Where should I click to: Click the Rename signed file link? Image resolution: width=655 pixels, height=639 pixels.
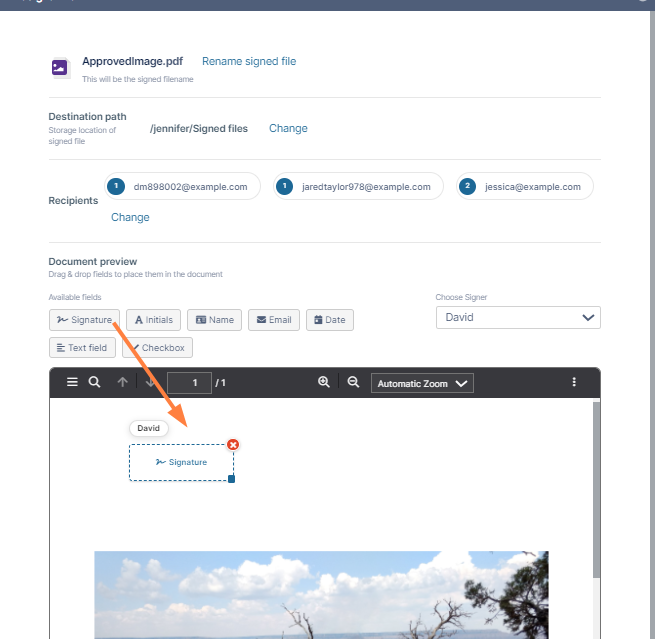[x=249, y=61]
